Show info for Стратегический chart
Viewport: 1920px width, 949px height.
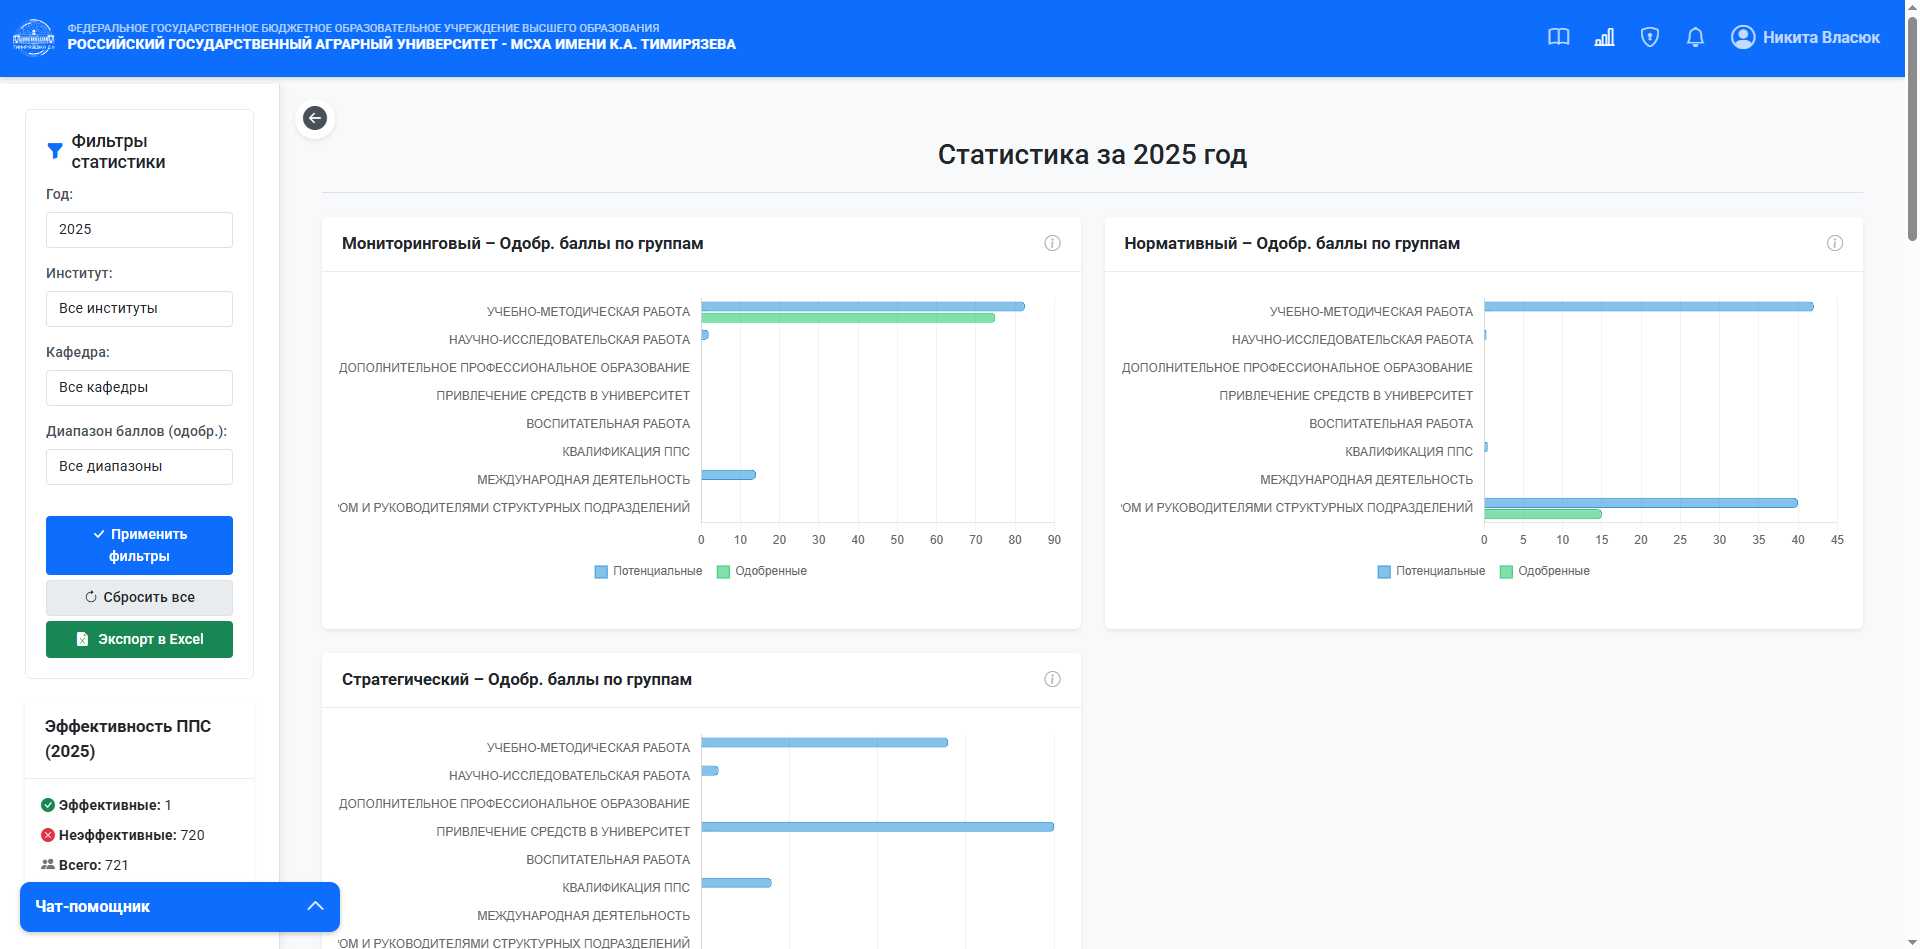click(x=1052, y=679)
